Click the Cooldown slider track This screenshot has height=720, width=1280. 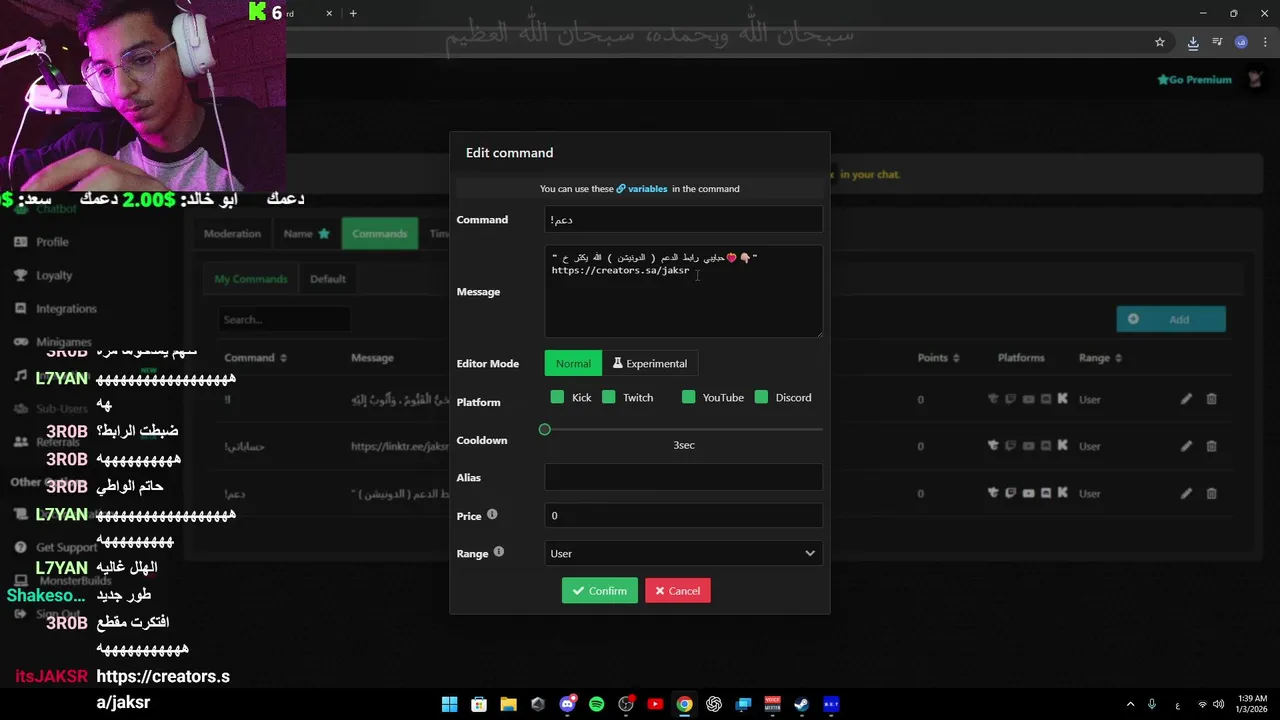(x=684, y=429)
